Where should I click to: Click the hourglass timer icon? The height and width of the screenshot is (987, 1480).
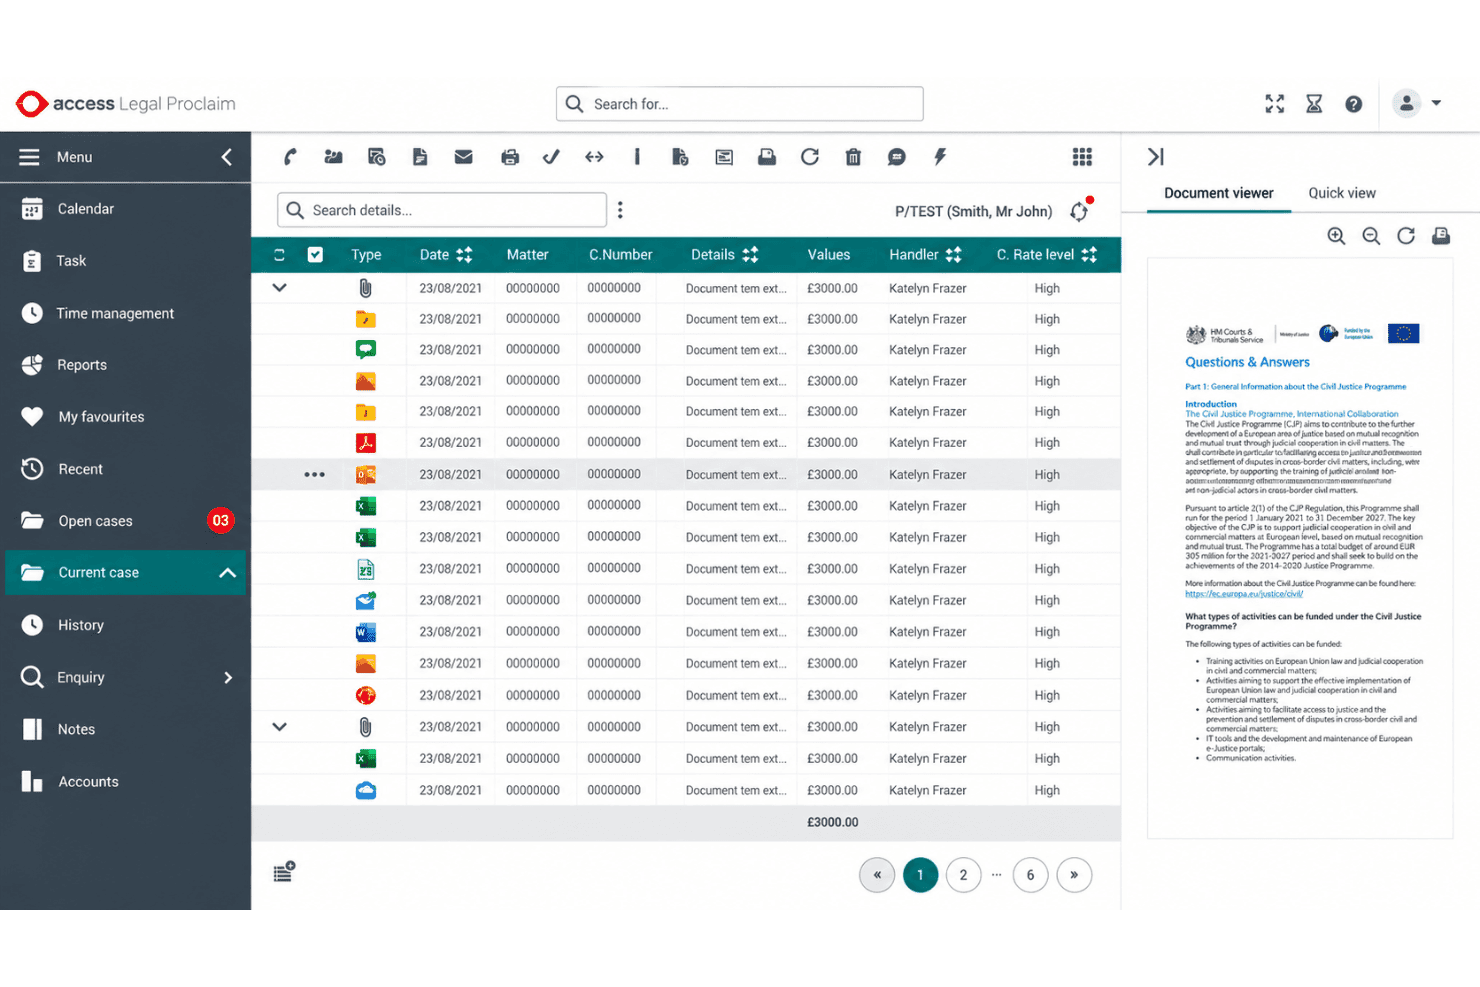pos(1314,104)
